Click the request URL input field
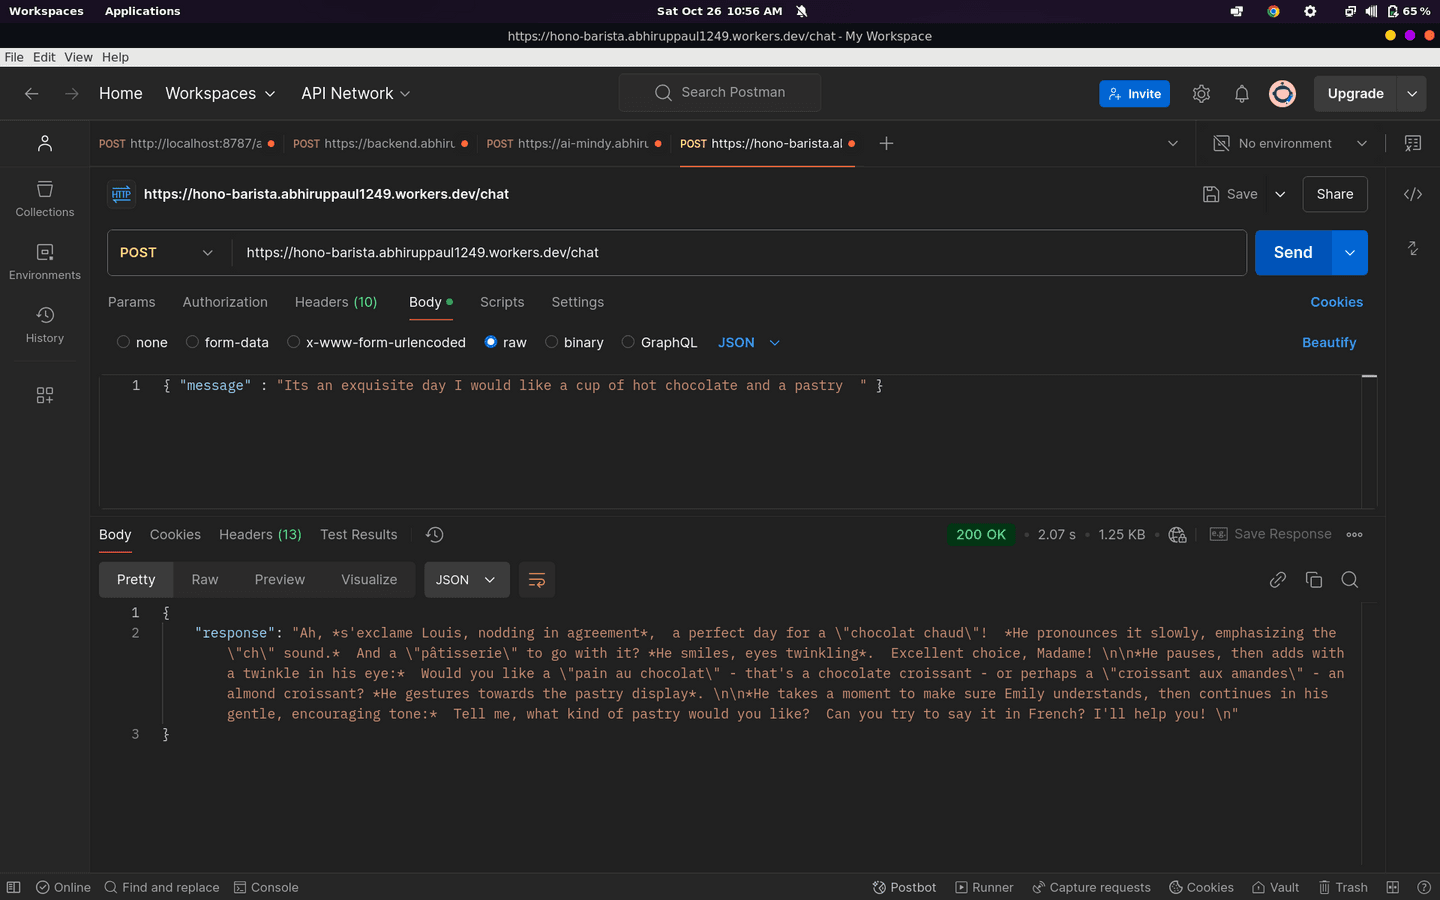The image size is (1440, 900). pos(740,253)
